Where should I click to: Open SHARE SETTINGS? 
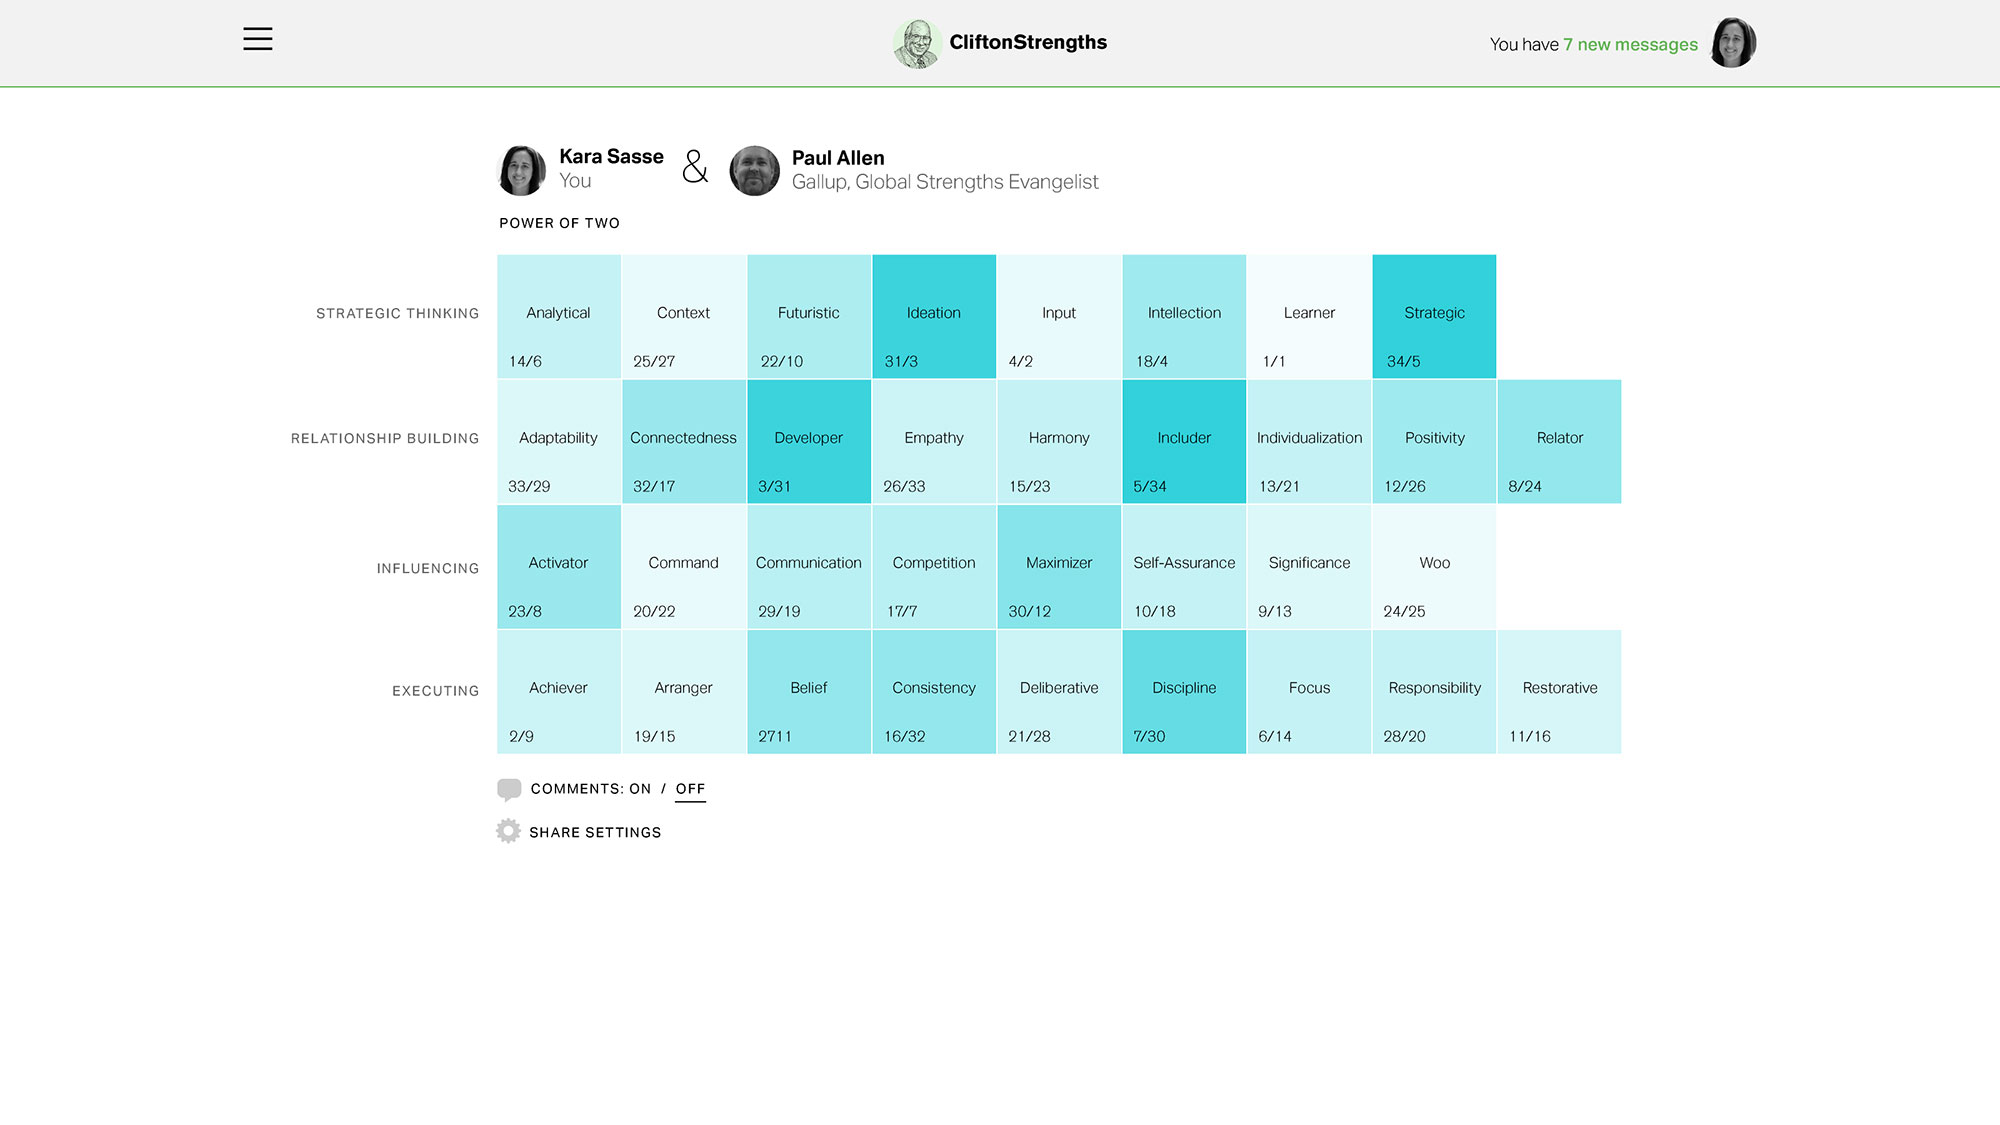click(x=595, y=833)
